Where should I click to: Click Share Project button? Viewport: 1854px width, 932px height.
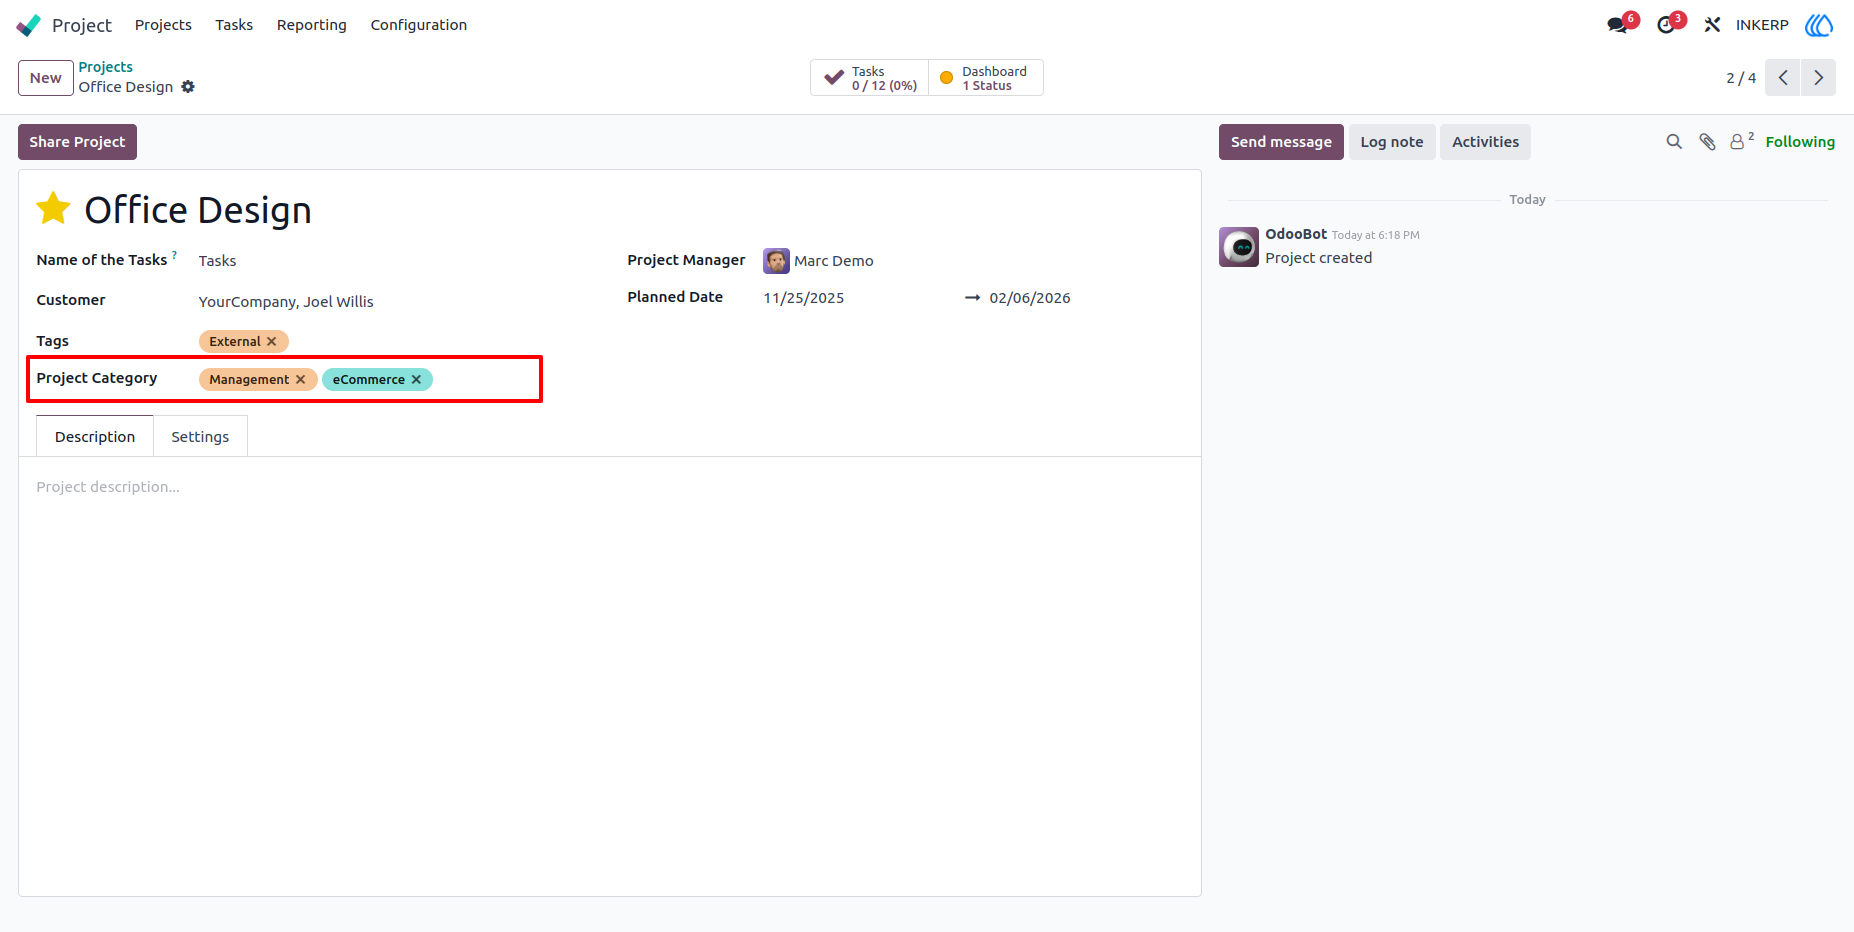(77, 142)
